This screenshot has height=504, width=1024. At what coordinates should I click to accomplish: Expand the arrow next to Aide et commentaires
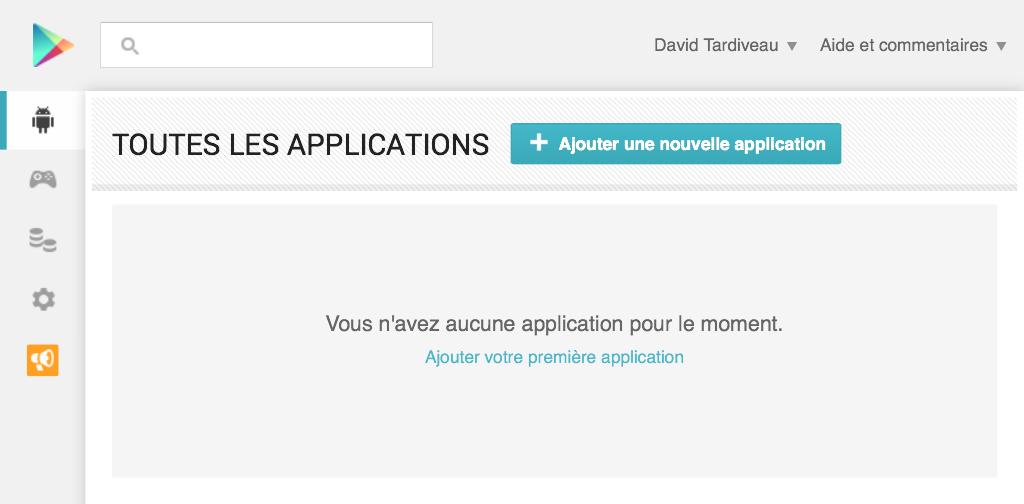1001,46
